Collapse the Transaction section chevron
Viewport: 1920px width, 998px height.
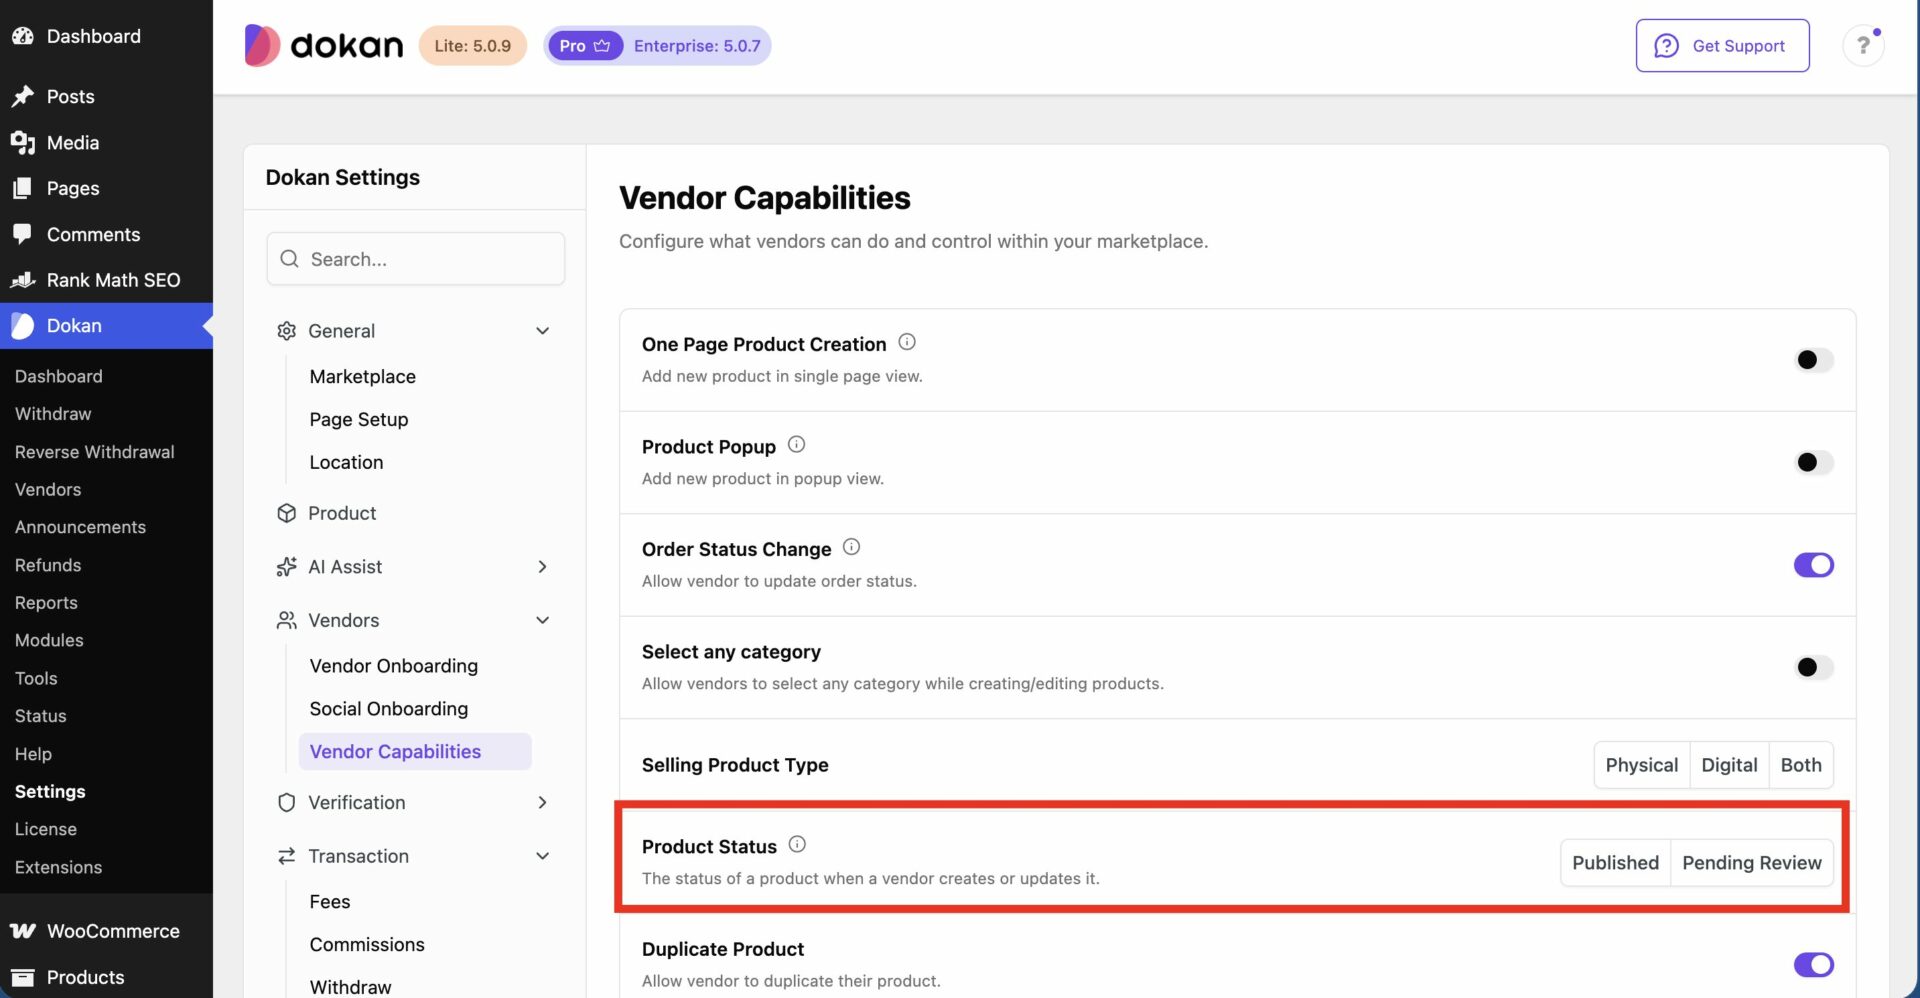[543, 856]
